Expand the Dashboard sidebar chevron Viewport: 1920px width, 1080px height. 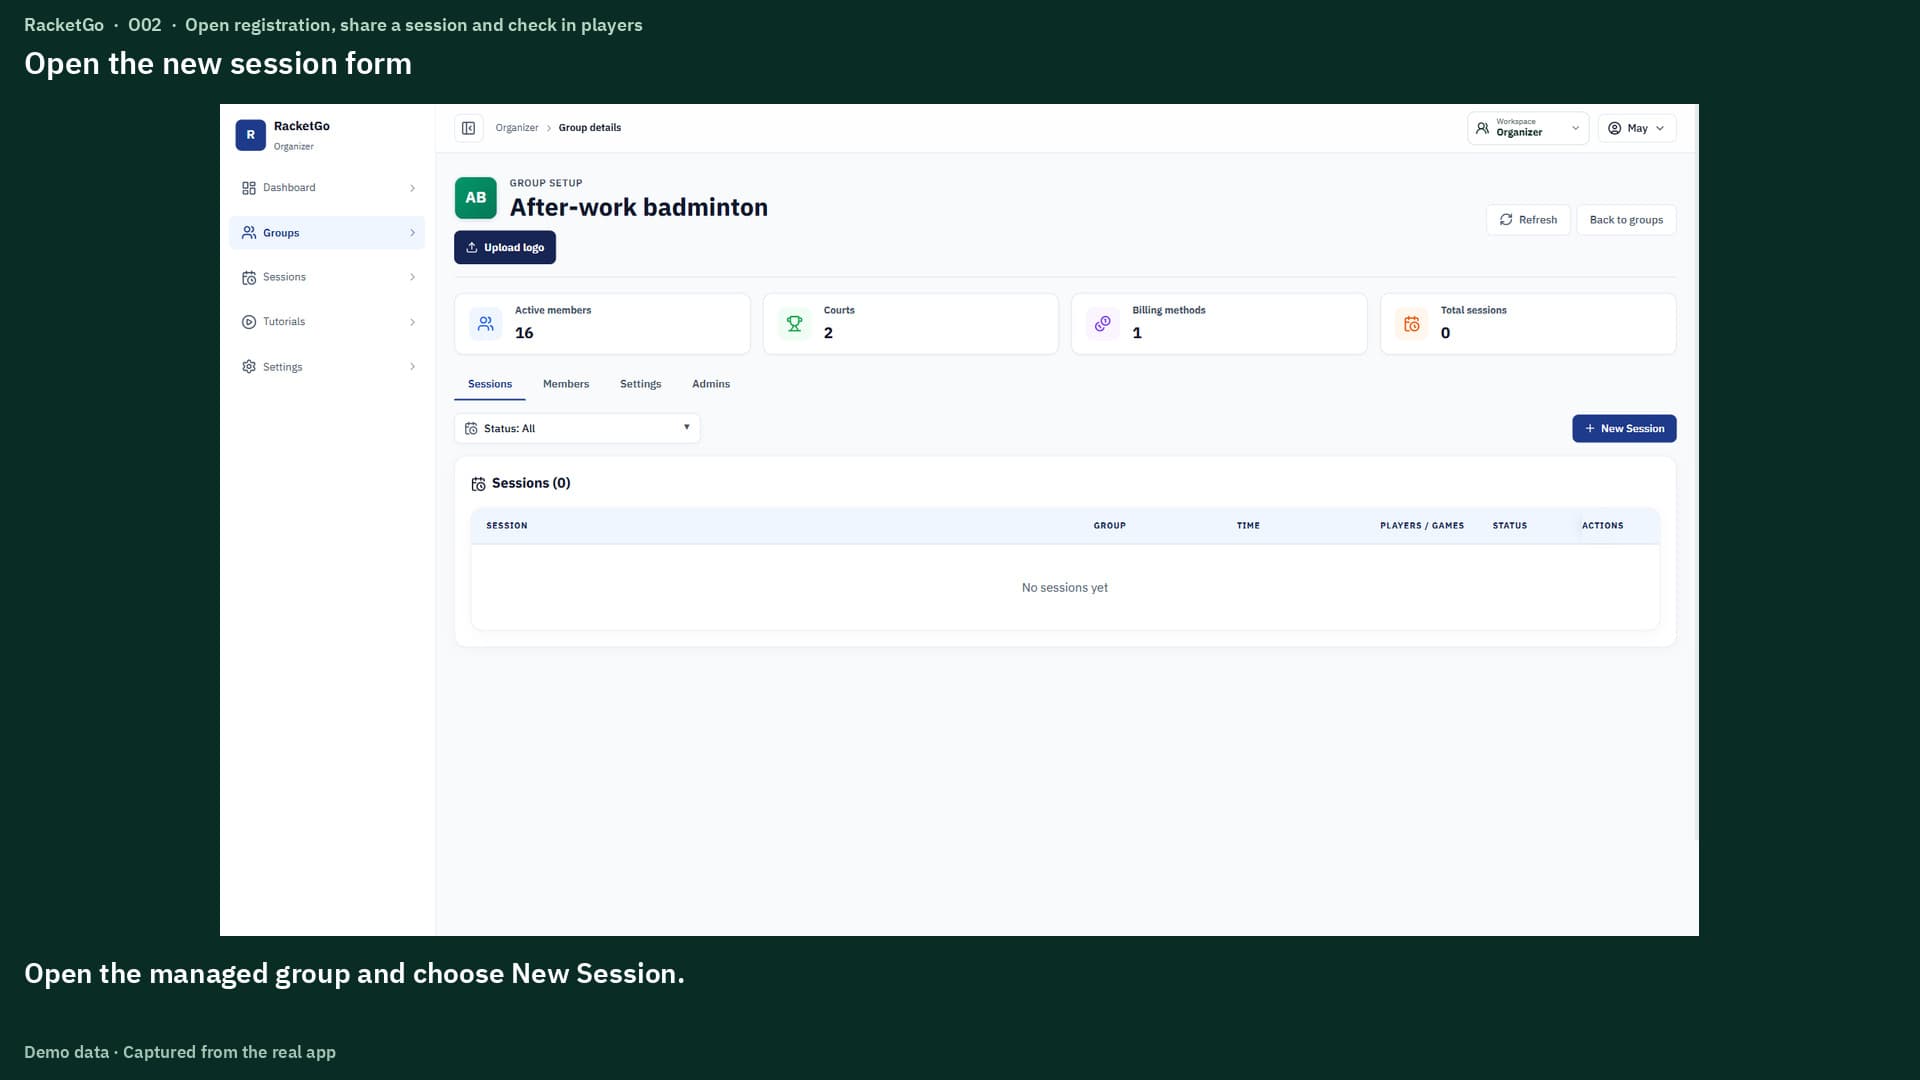[x=412, y=188]
